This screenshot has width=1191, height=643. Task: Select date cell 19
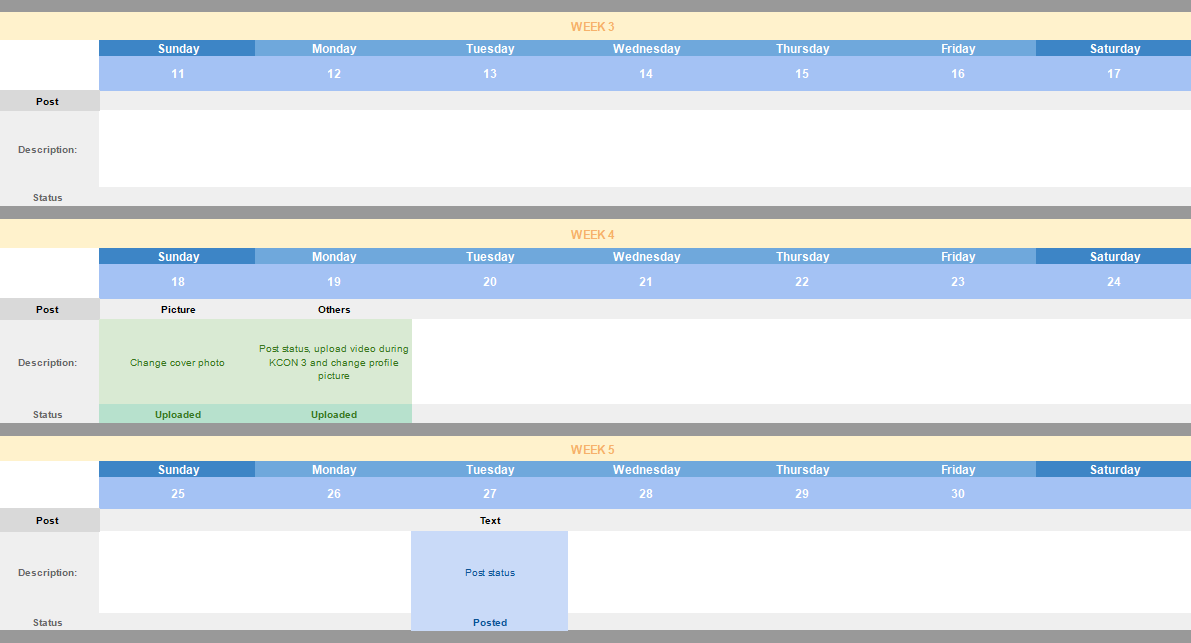coord(333,282)
